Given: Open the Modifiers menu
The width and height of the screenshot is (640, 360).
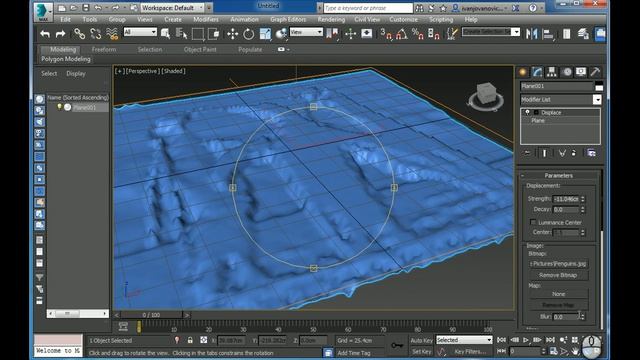Looking at the screenshot, I should click(x=206, y=19).
